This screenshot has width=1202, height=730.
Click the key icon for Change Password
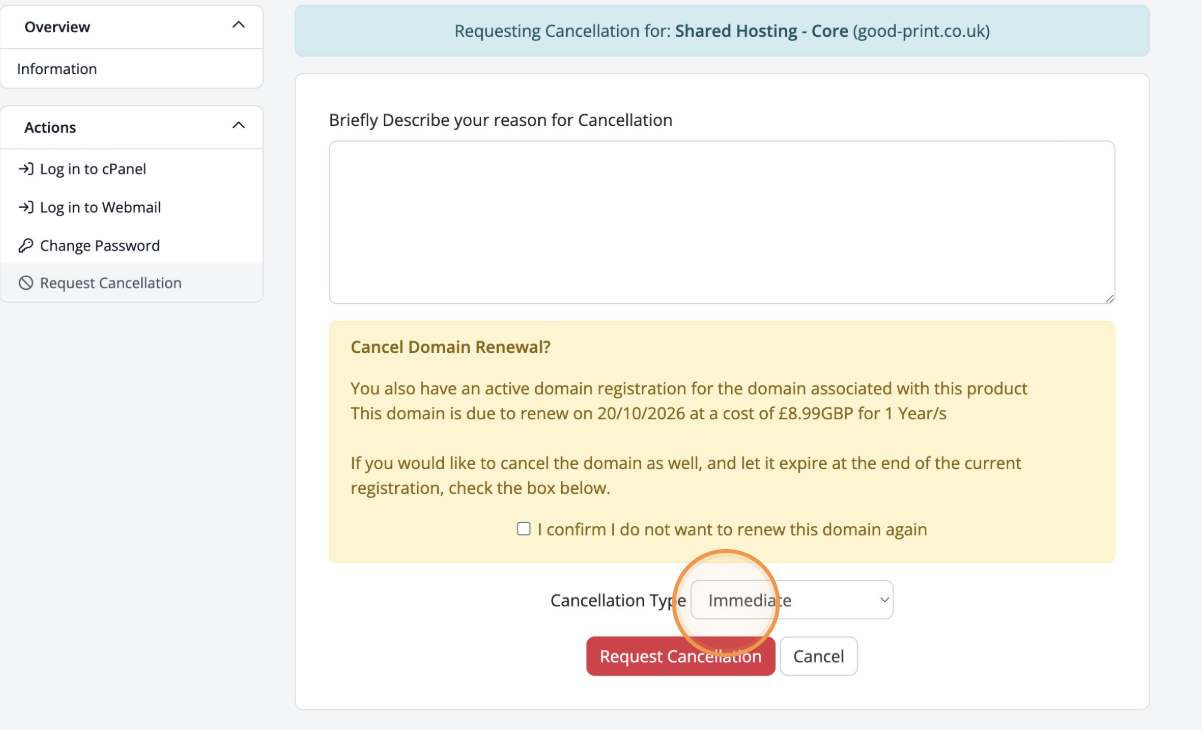[26, 245]
